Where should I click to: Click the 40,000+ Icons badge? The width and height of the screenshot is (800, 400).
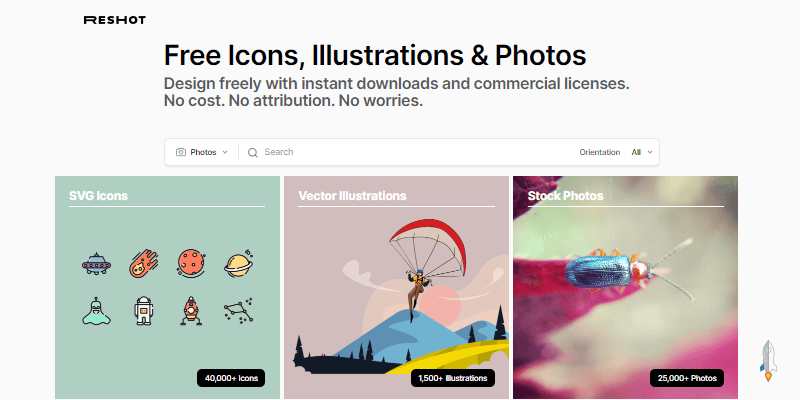pyautogui.click(x=231, y=378)
